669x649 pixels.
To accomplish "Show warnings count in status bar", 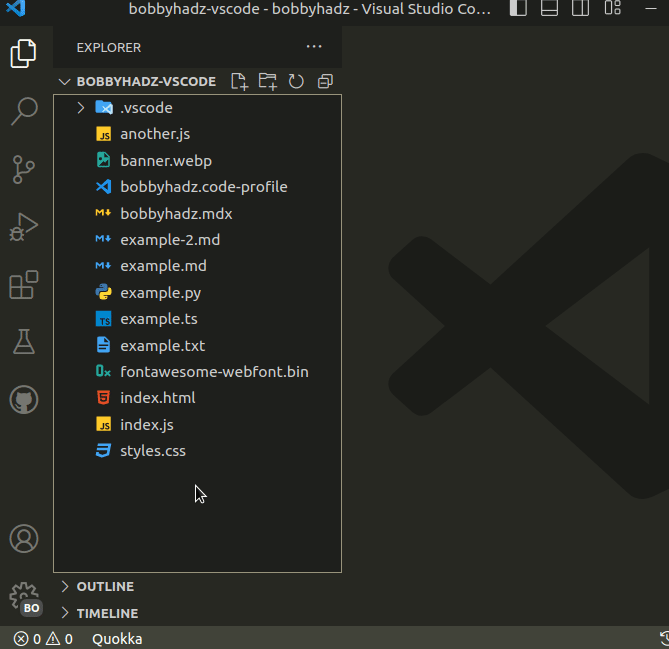I will [x=60, y=639].
